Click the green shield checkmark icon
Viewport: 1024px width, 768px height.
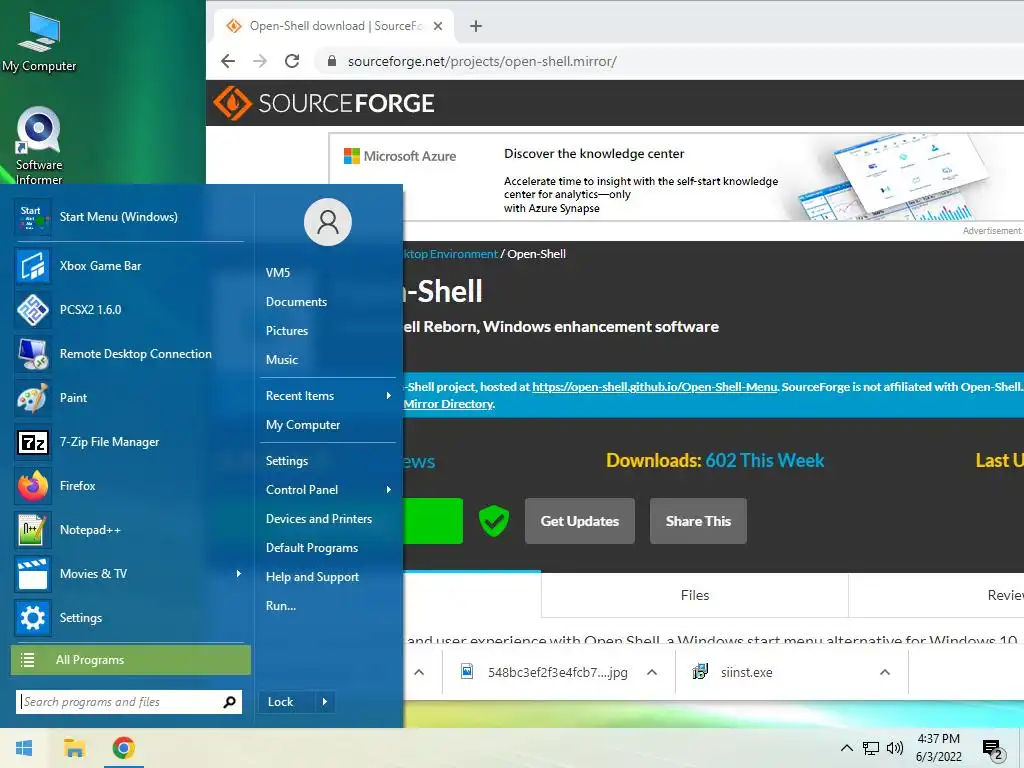(494, 521)
